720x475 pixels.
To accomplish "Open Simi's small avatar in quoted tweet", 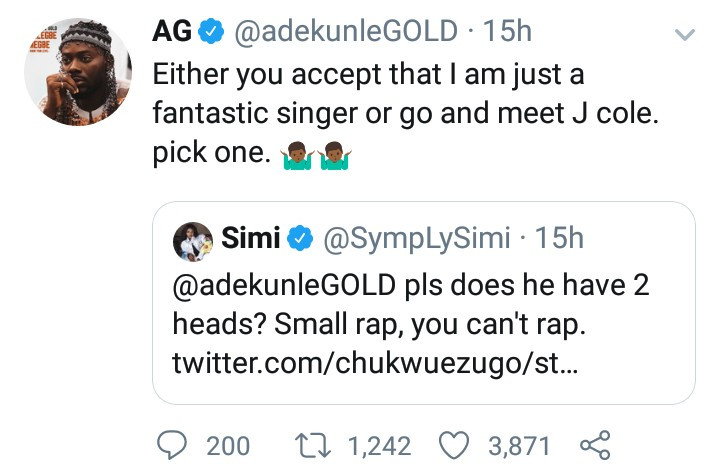I will (194, 241).
